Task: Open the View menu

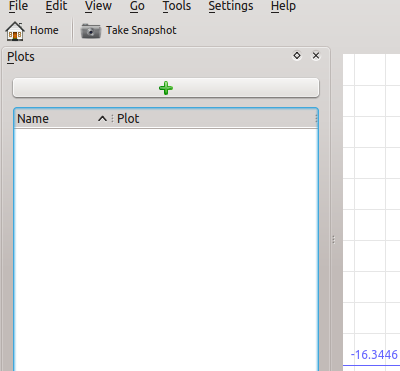Action: coord(98,6)
